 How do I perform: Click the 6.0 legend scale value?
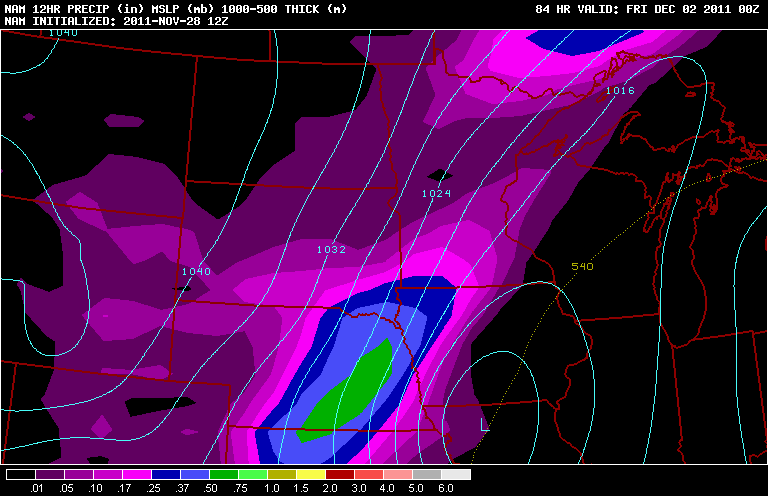(446, 488)
